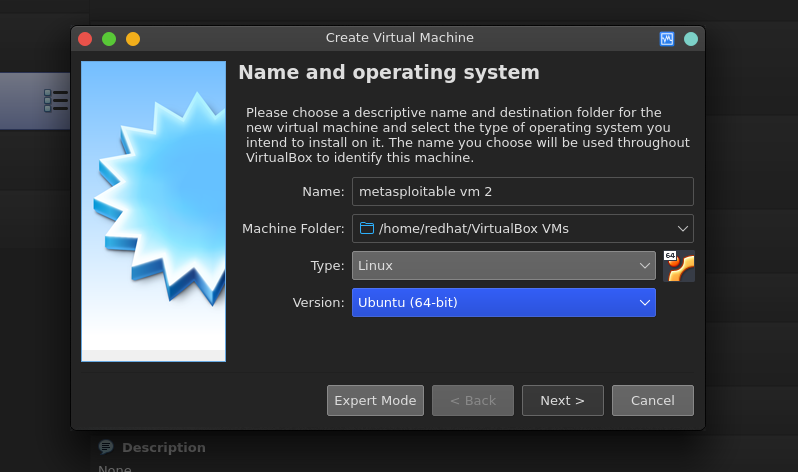Open the Machine Folder dropdown
Screen dimensions: 798x472
523,229
